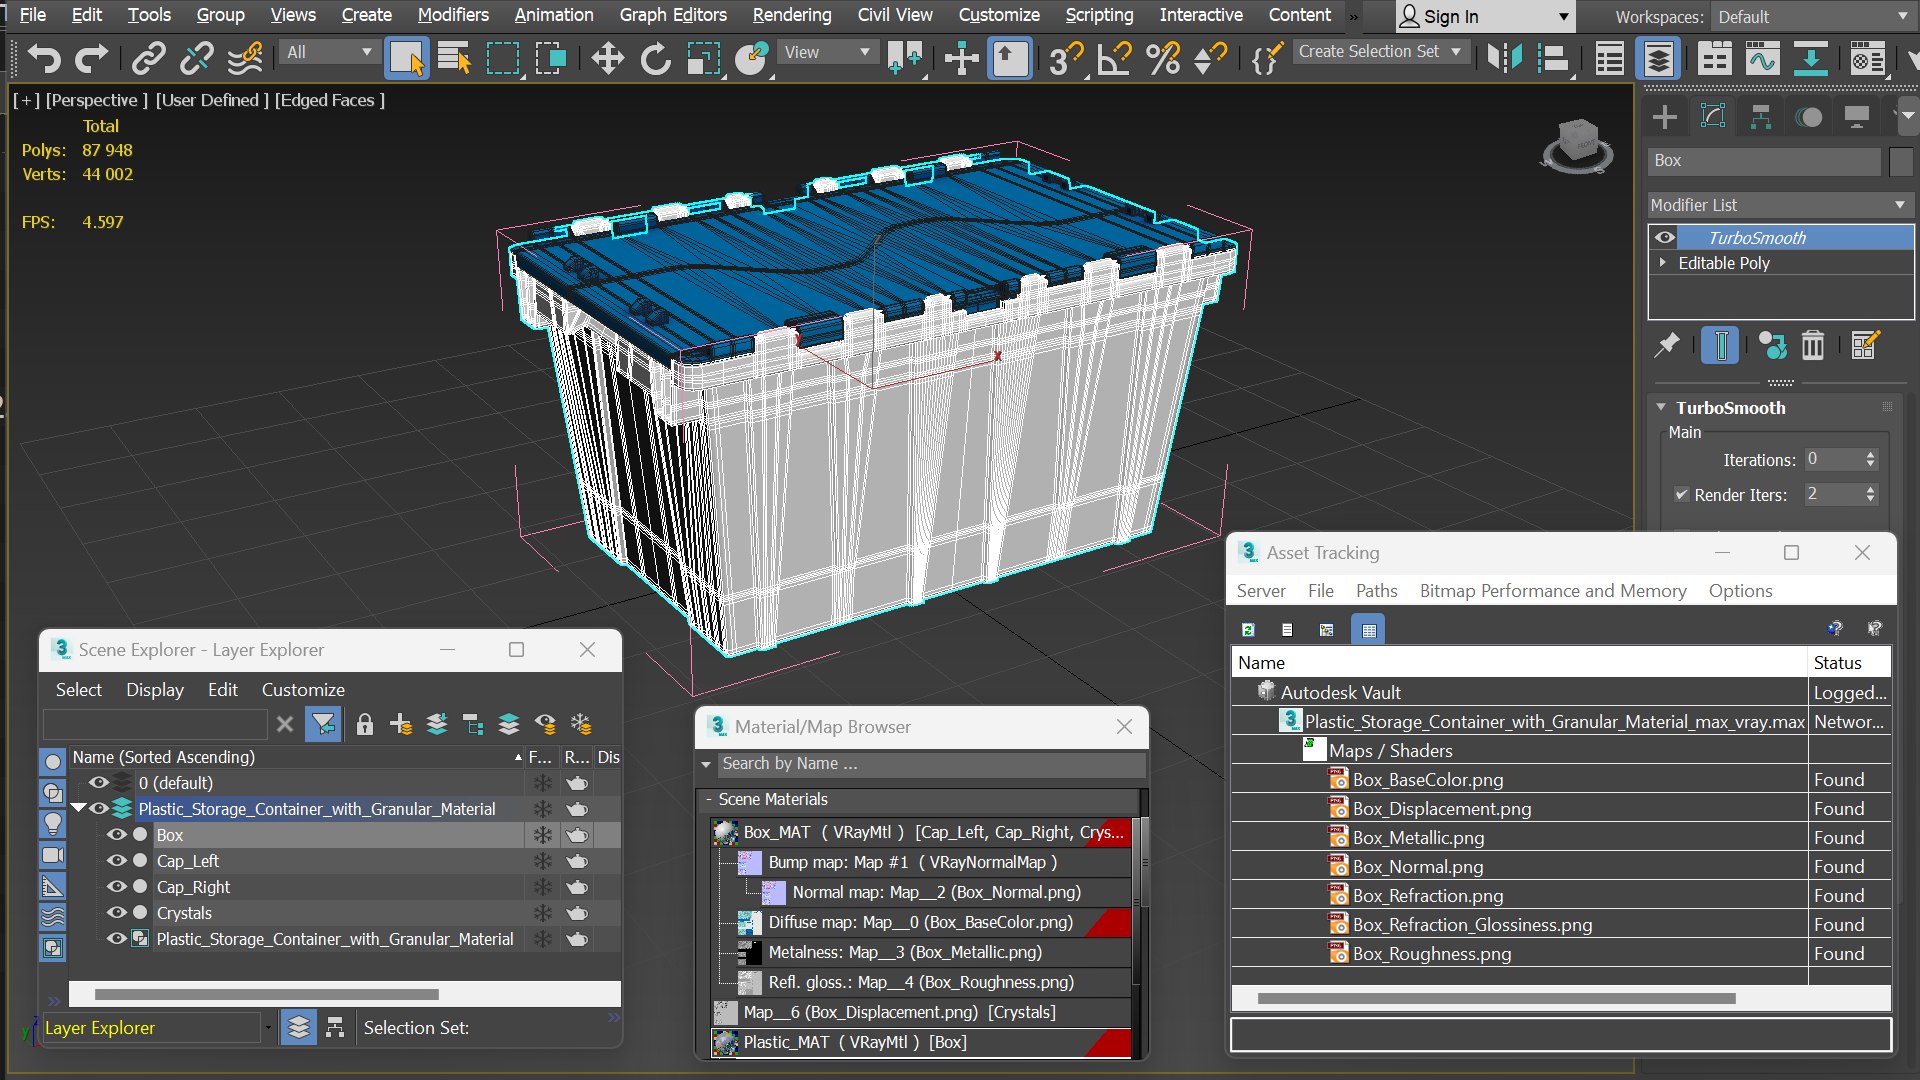The image size is (1920, 1080).
Task: Open the selection filter All dropdown
Action: coord(329,52)
